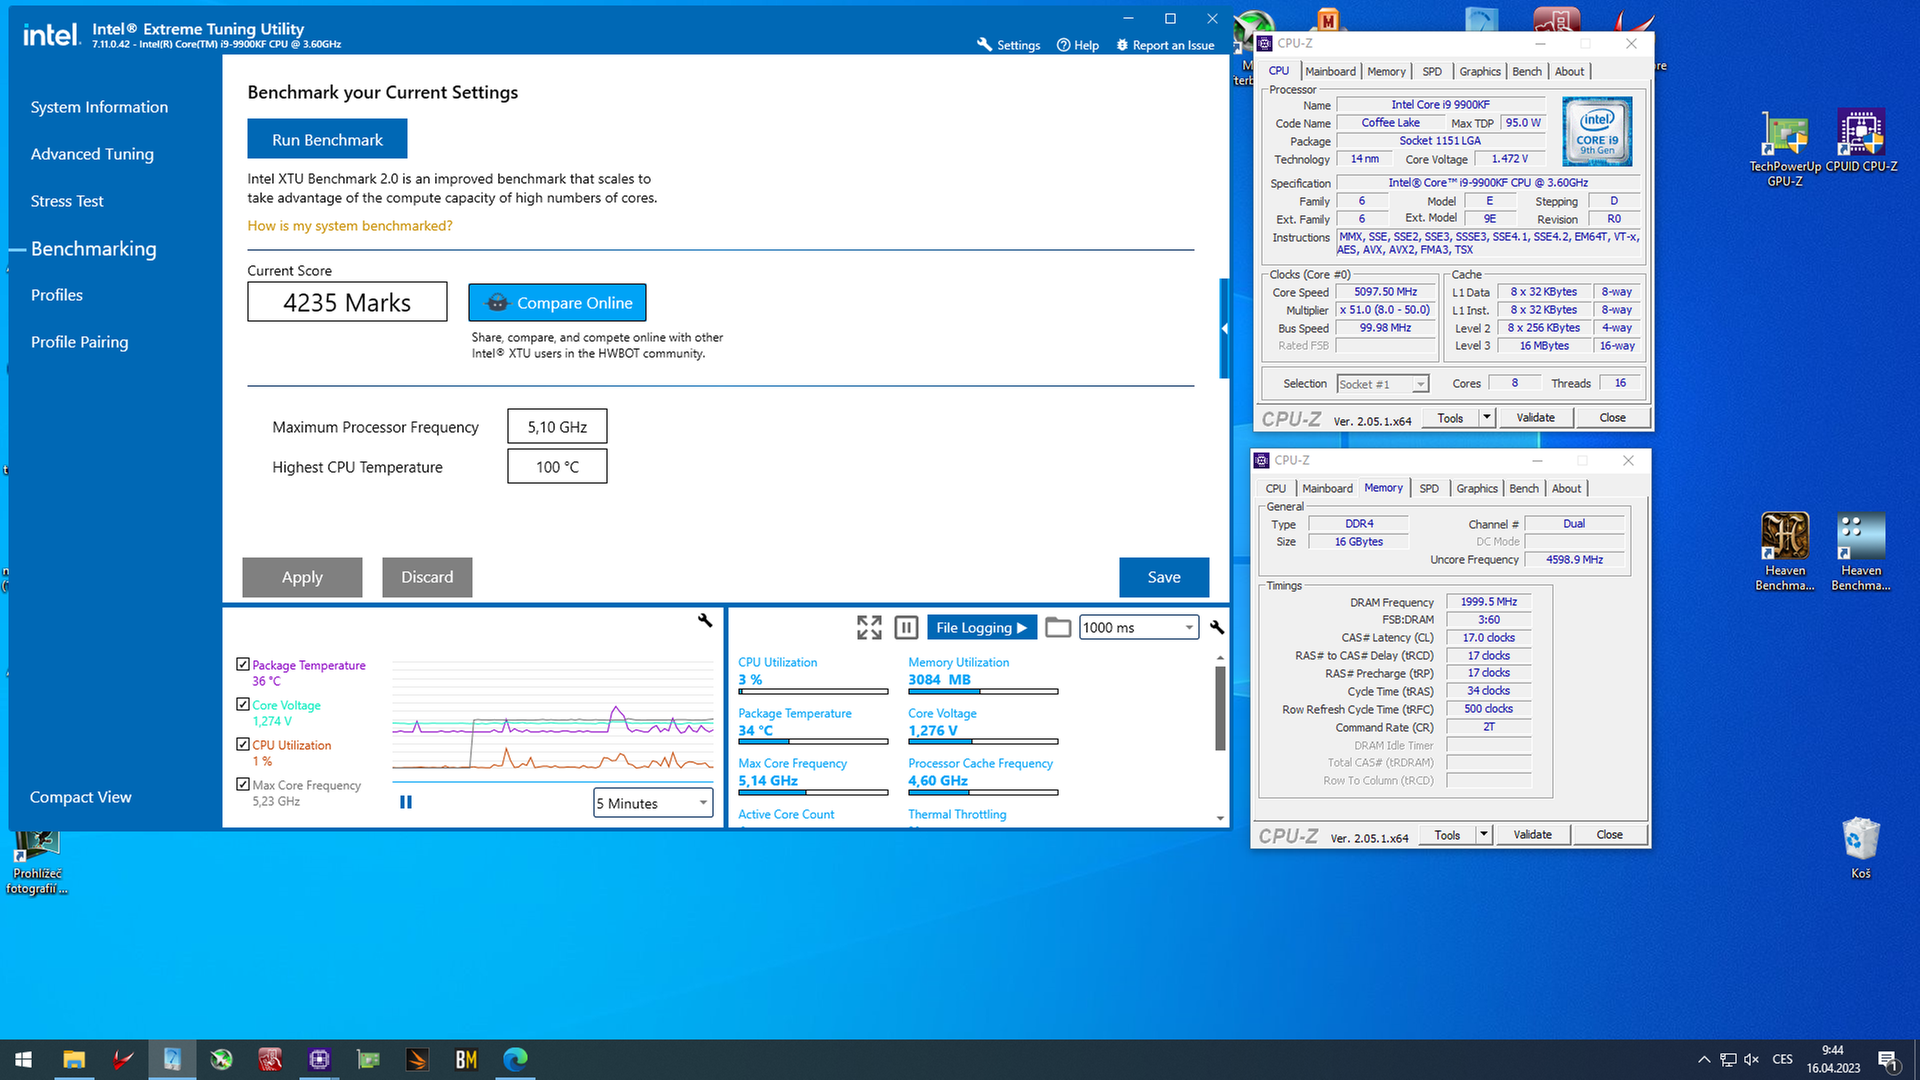1920x1080 pixels.
Task: Open TechPowerUp GPU-Z desktop shortcut
Action: tap(1785, 148)
